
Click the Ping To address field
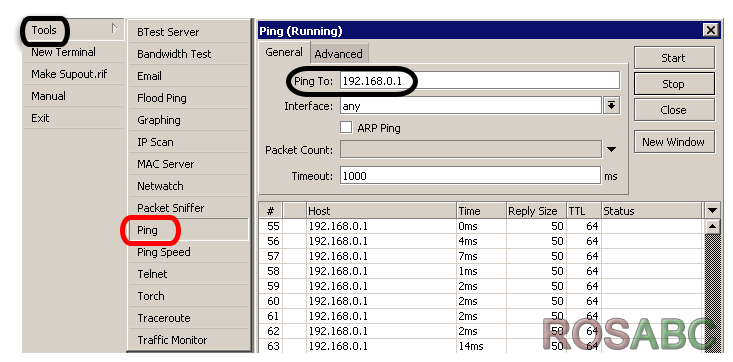pos(480,80)
